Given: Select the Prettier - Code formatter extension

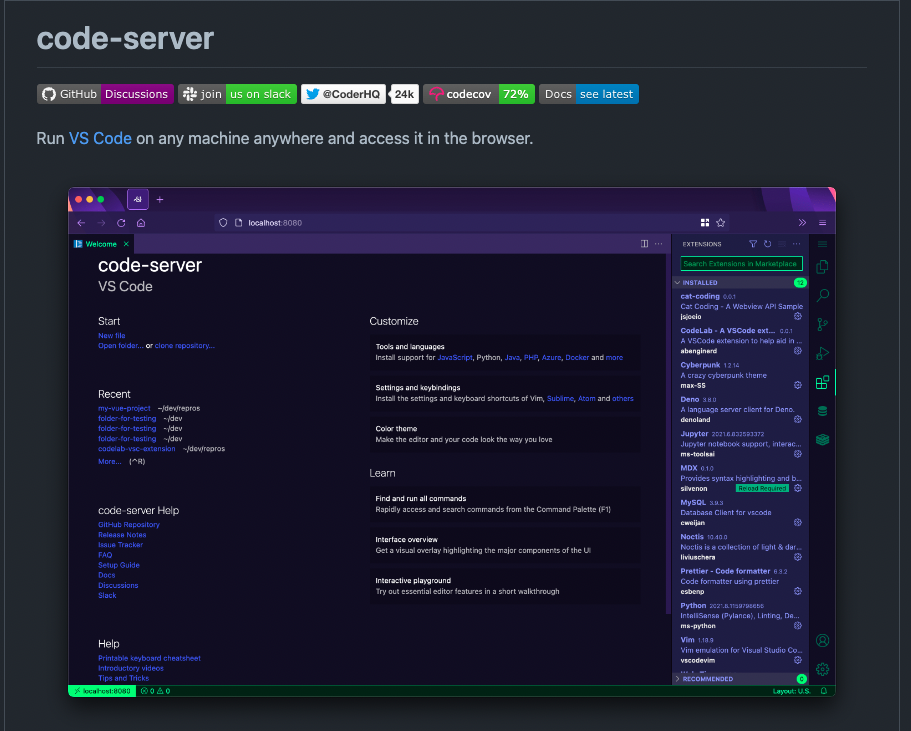Looking at the screenshot, I should click(x=740, y=581).
